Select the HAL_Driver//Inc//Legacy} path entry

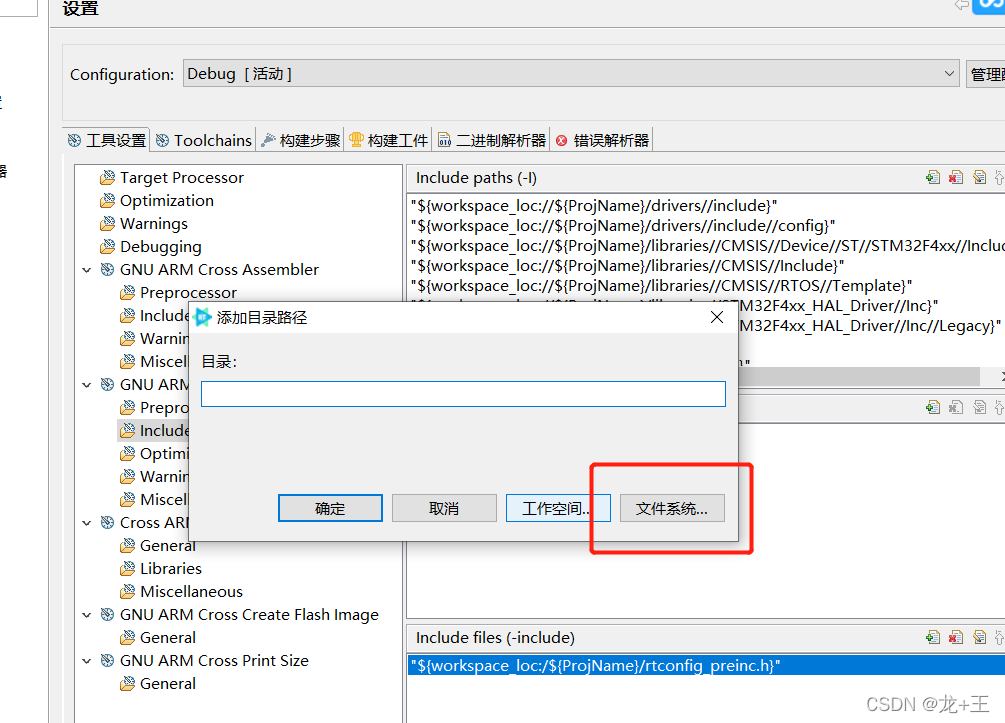point(870,326)
